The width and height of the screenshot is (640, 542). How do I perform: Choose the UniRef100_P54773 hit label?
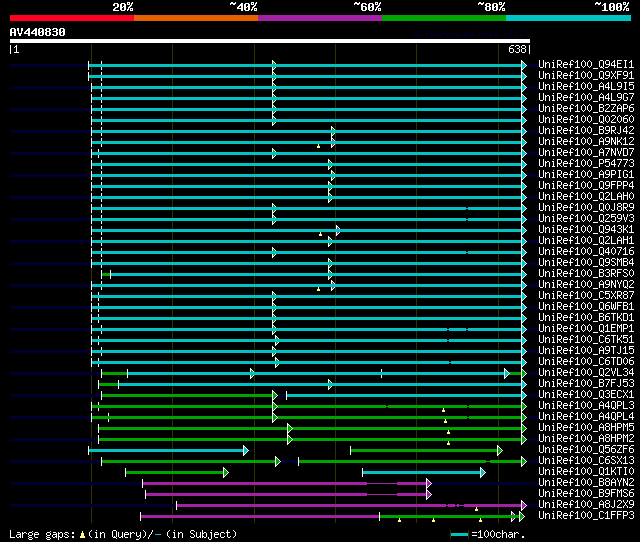(x=586, y=164)
